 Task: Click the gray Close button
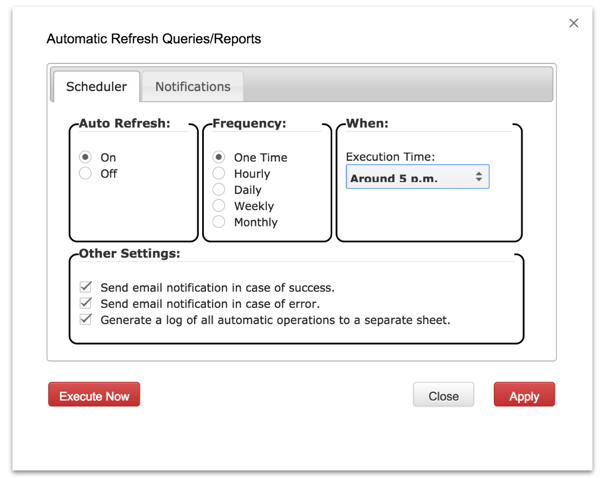[443, 395]
